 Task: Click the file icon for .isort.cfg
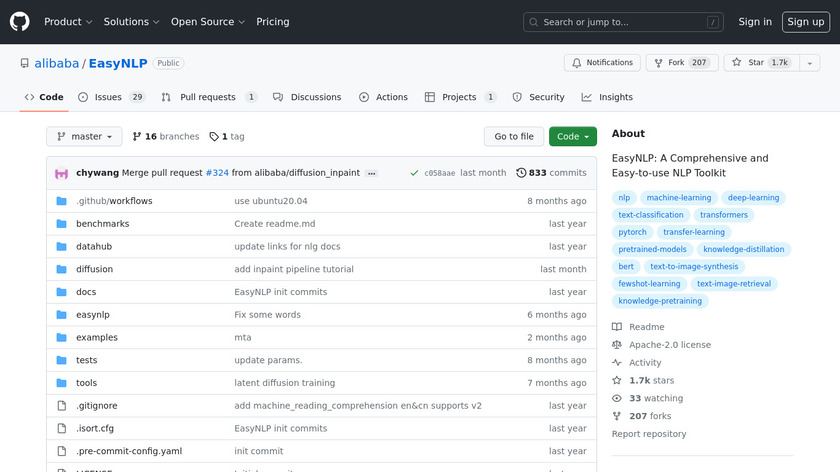pos(62,428)
